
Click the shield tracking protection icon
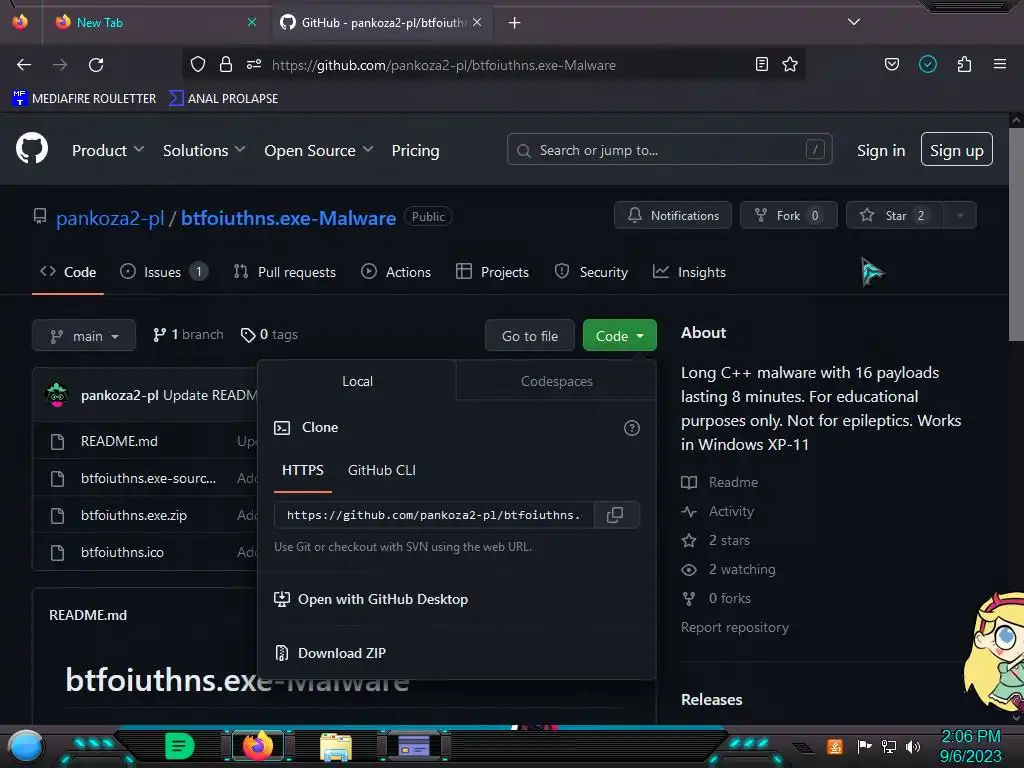tap(198, 64)
